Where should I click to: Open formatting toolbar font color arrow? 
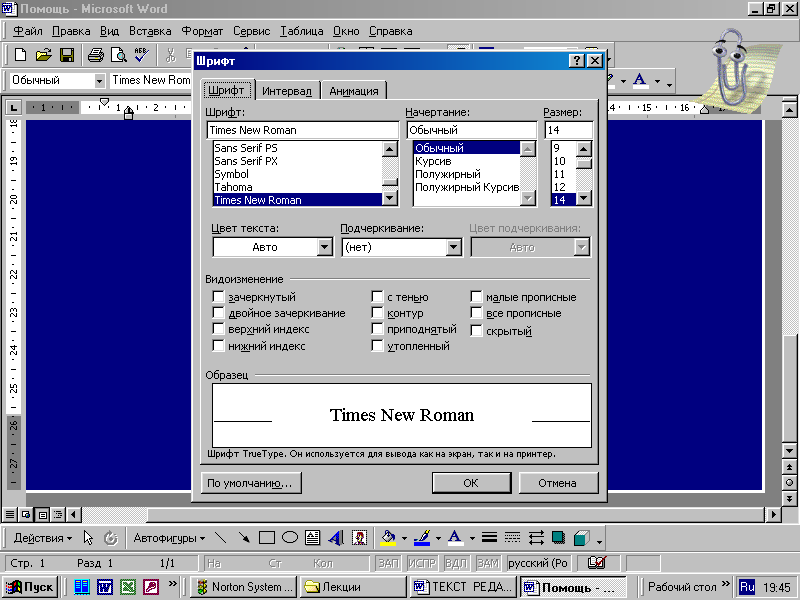[x=657, y=81]
